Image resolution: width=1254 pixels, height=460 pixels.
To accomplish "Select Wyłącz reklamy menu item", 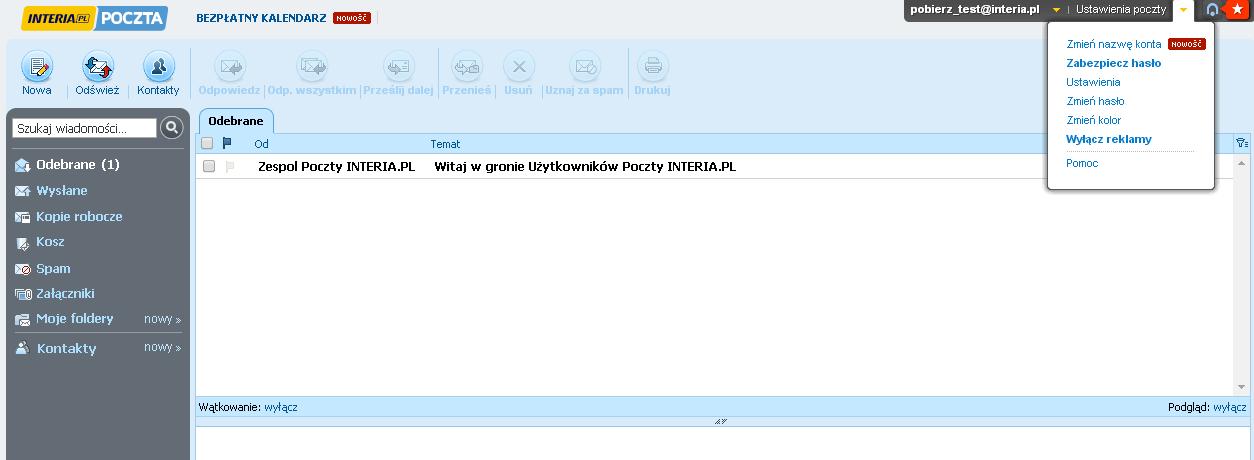I will pos(1109,139).
